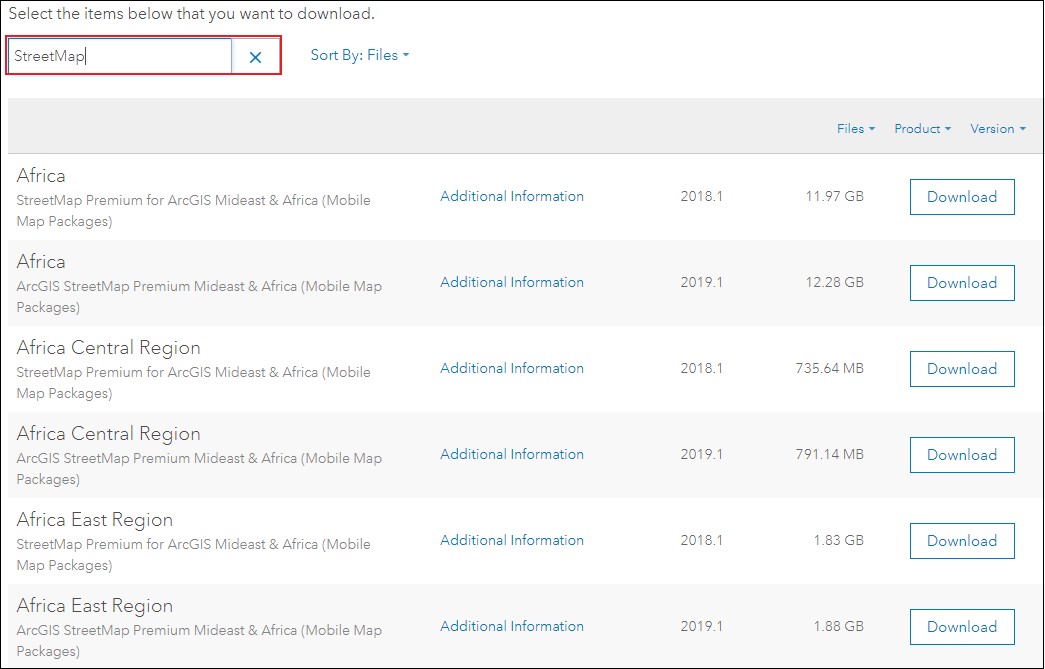1045x669 pixels.
Task: Click the 1.83 GB file size value
Action: click(x=838, y=540)
